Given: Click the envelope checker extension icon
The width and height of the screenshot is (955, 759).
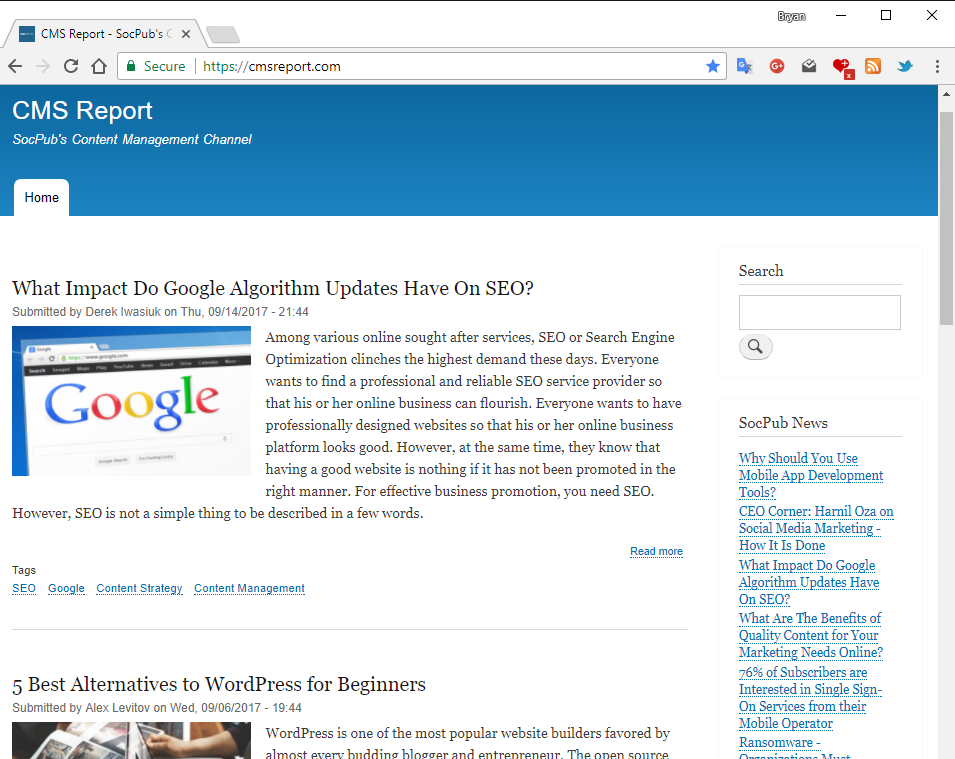Looking at the screenshot, I should coord(809,66).
